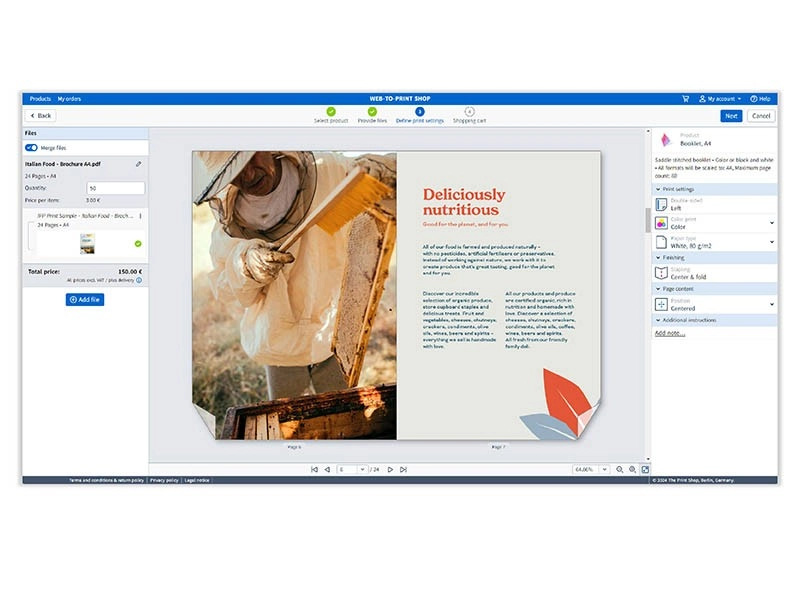Click the Next button
This screenshot has width=800, height=600.
(x=731, y=116)
